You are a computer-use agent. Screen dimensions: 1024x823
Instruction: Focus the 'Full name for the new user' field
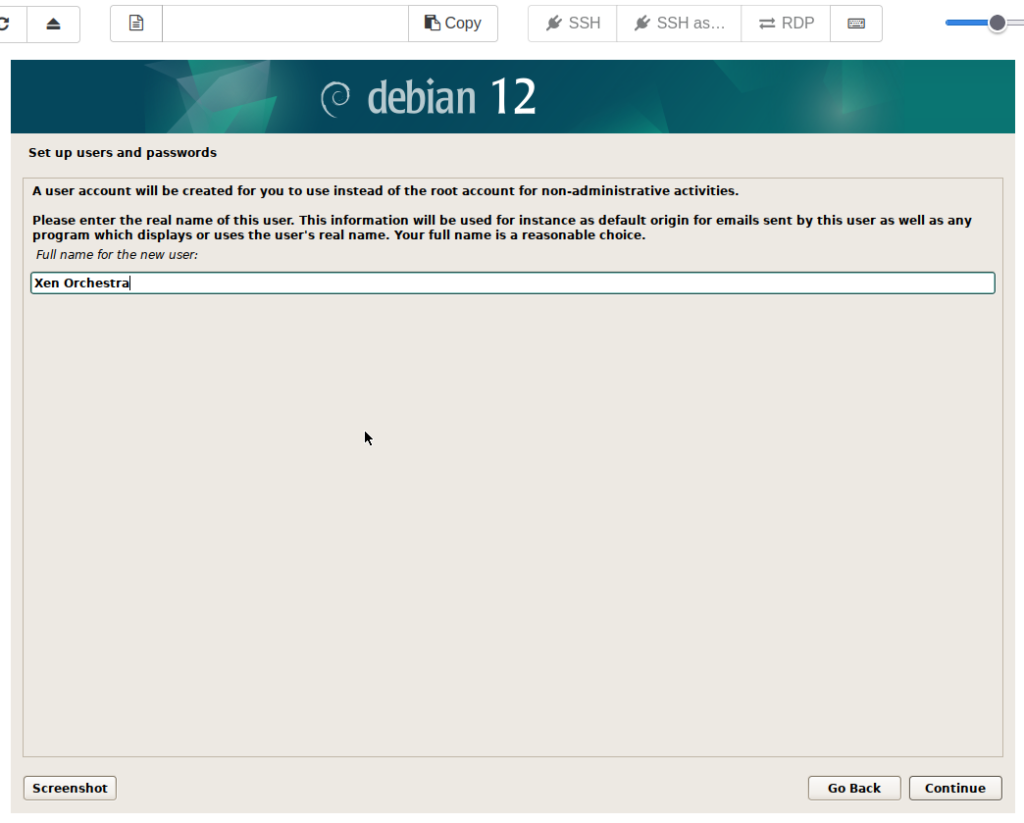pyautogui.click(x=512, y=283)
